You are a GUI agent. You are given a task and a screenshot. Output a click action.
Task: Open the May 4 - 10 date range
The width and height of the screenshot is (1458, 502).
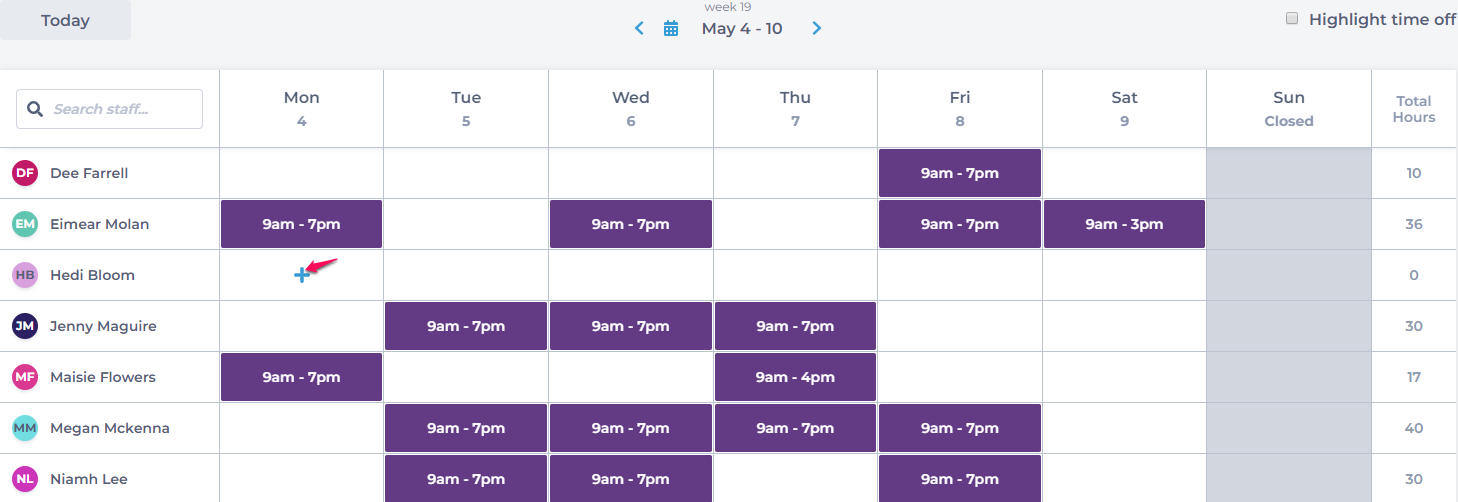click(742, 29)
